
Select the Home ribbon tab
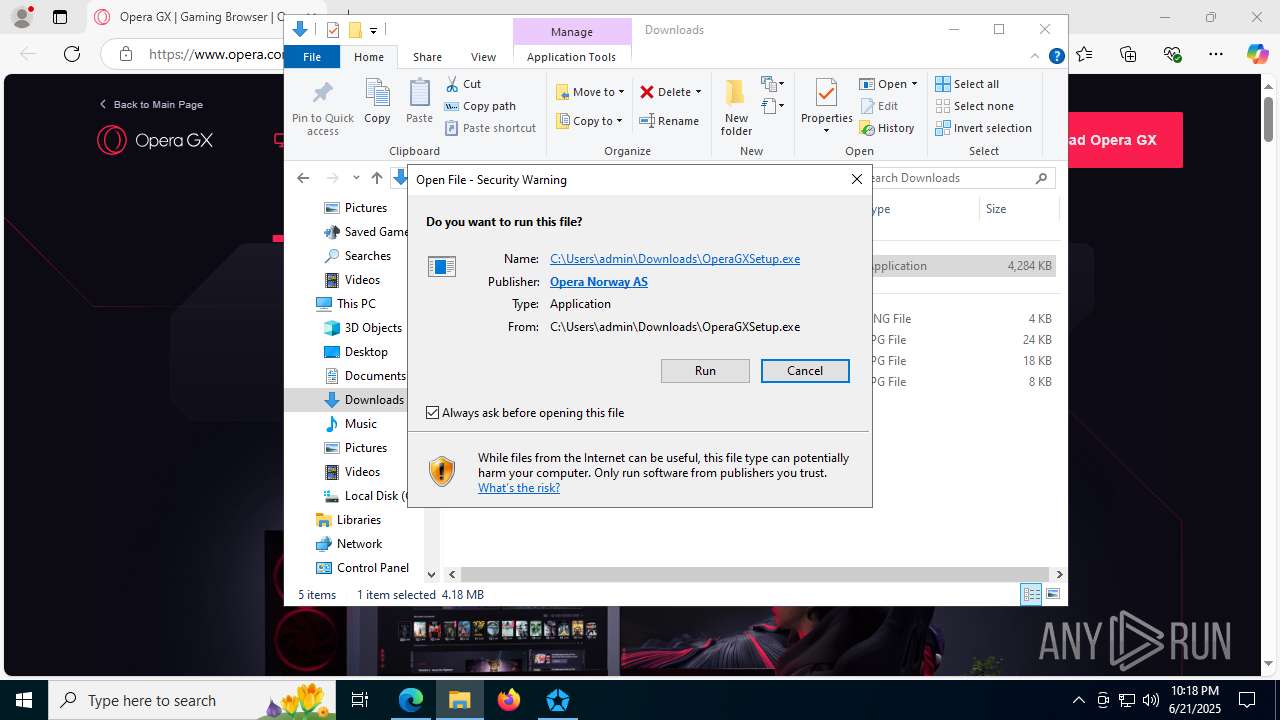pos(369,57)
